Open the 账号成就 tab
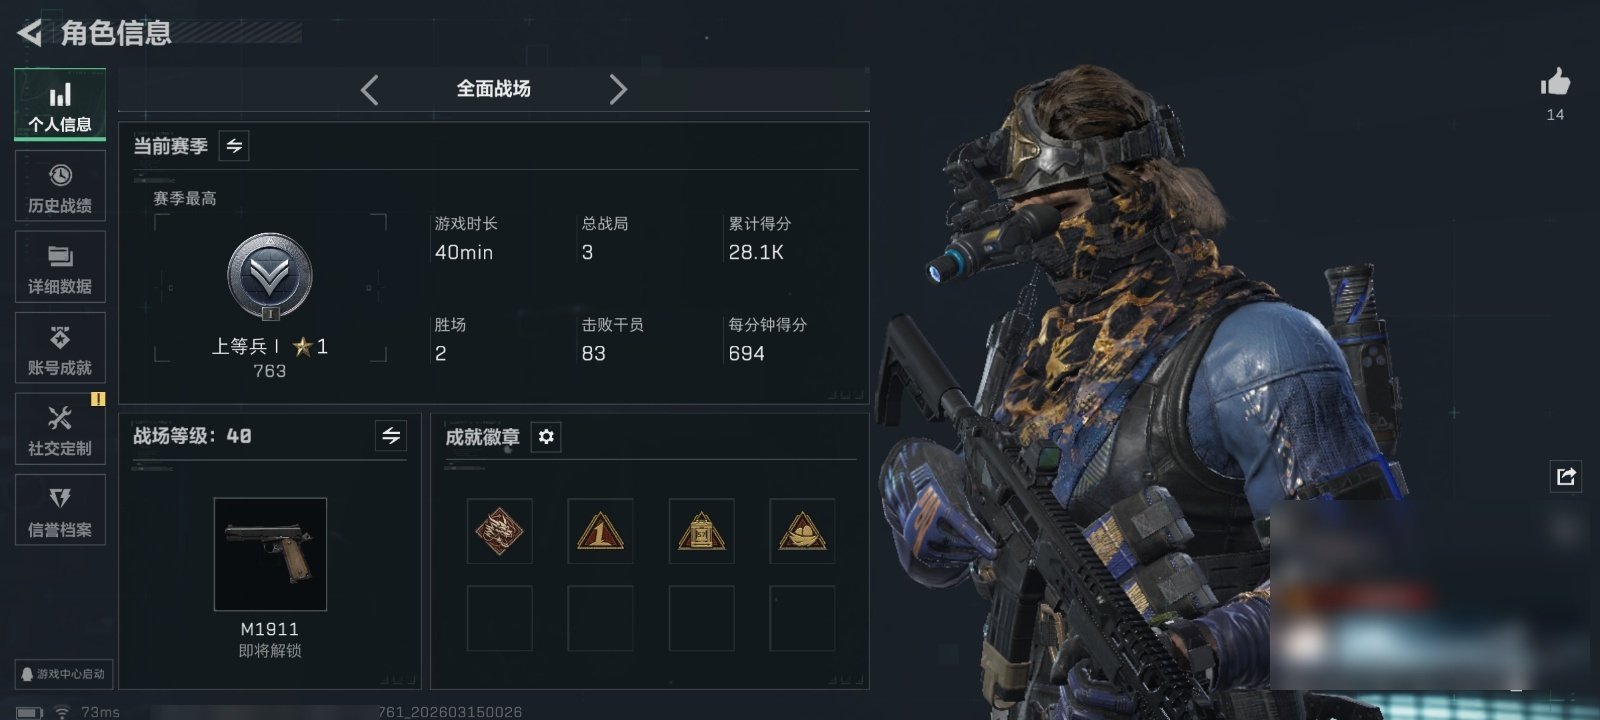The height and width of the screenshot is (720, 1600). (60, 348)
